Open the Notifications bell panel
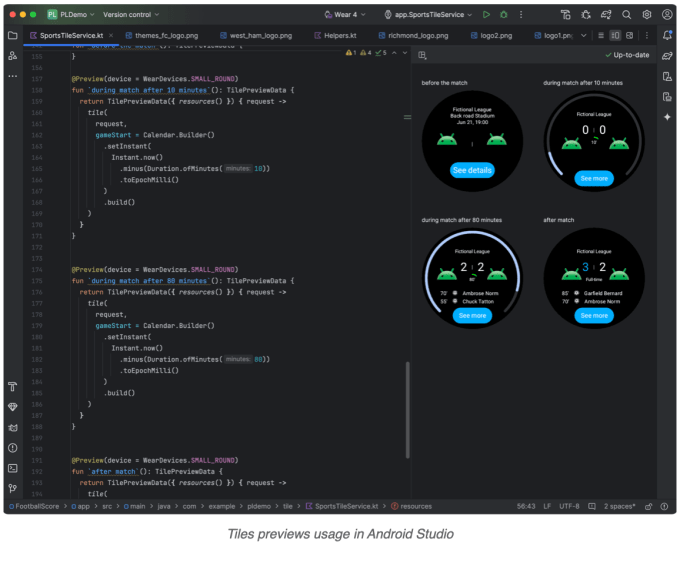This screenshot has width=680, height=562. [667, 35]
